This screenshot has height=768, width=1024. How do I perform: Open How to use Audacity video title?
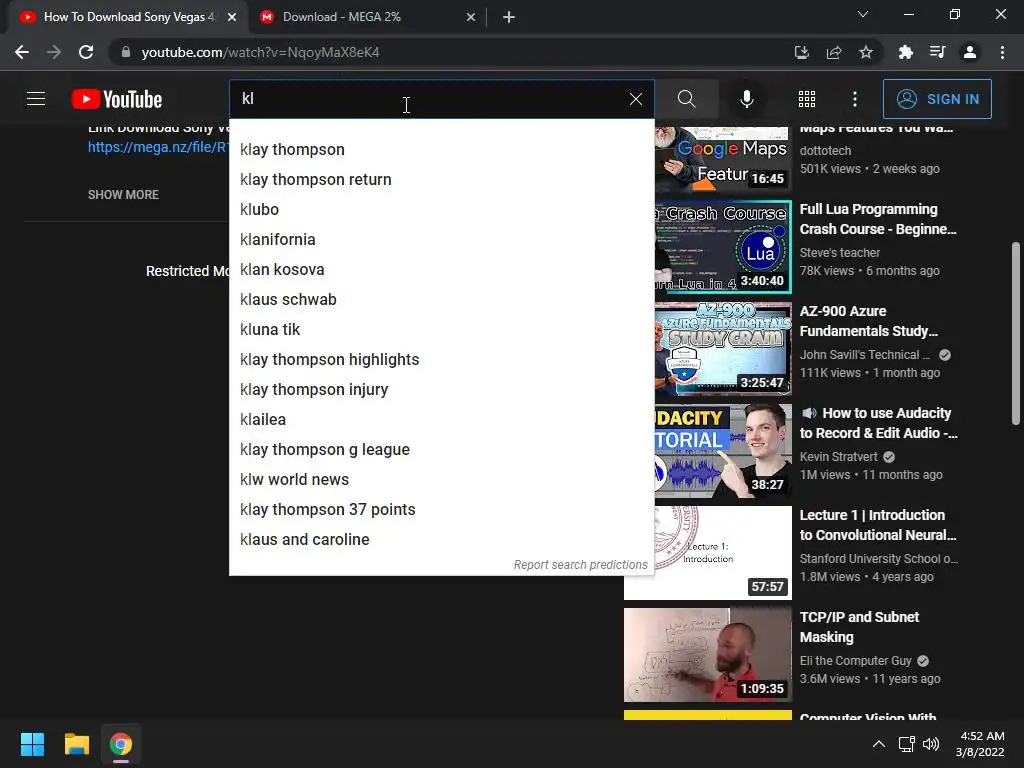pos(878,423)
